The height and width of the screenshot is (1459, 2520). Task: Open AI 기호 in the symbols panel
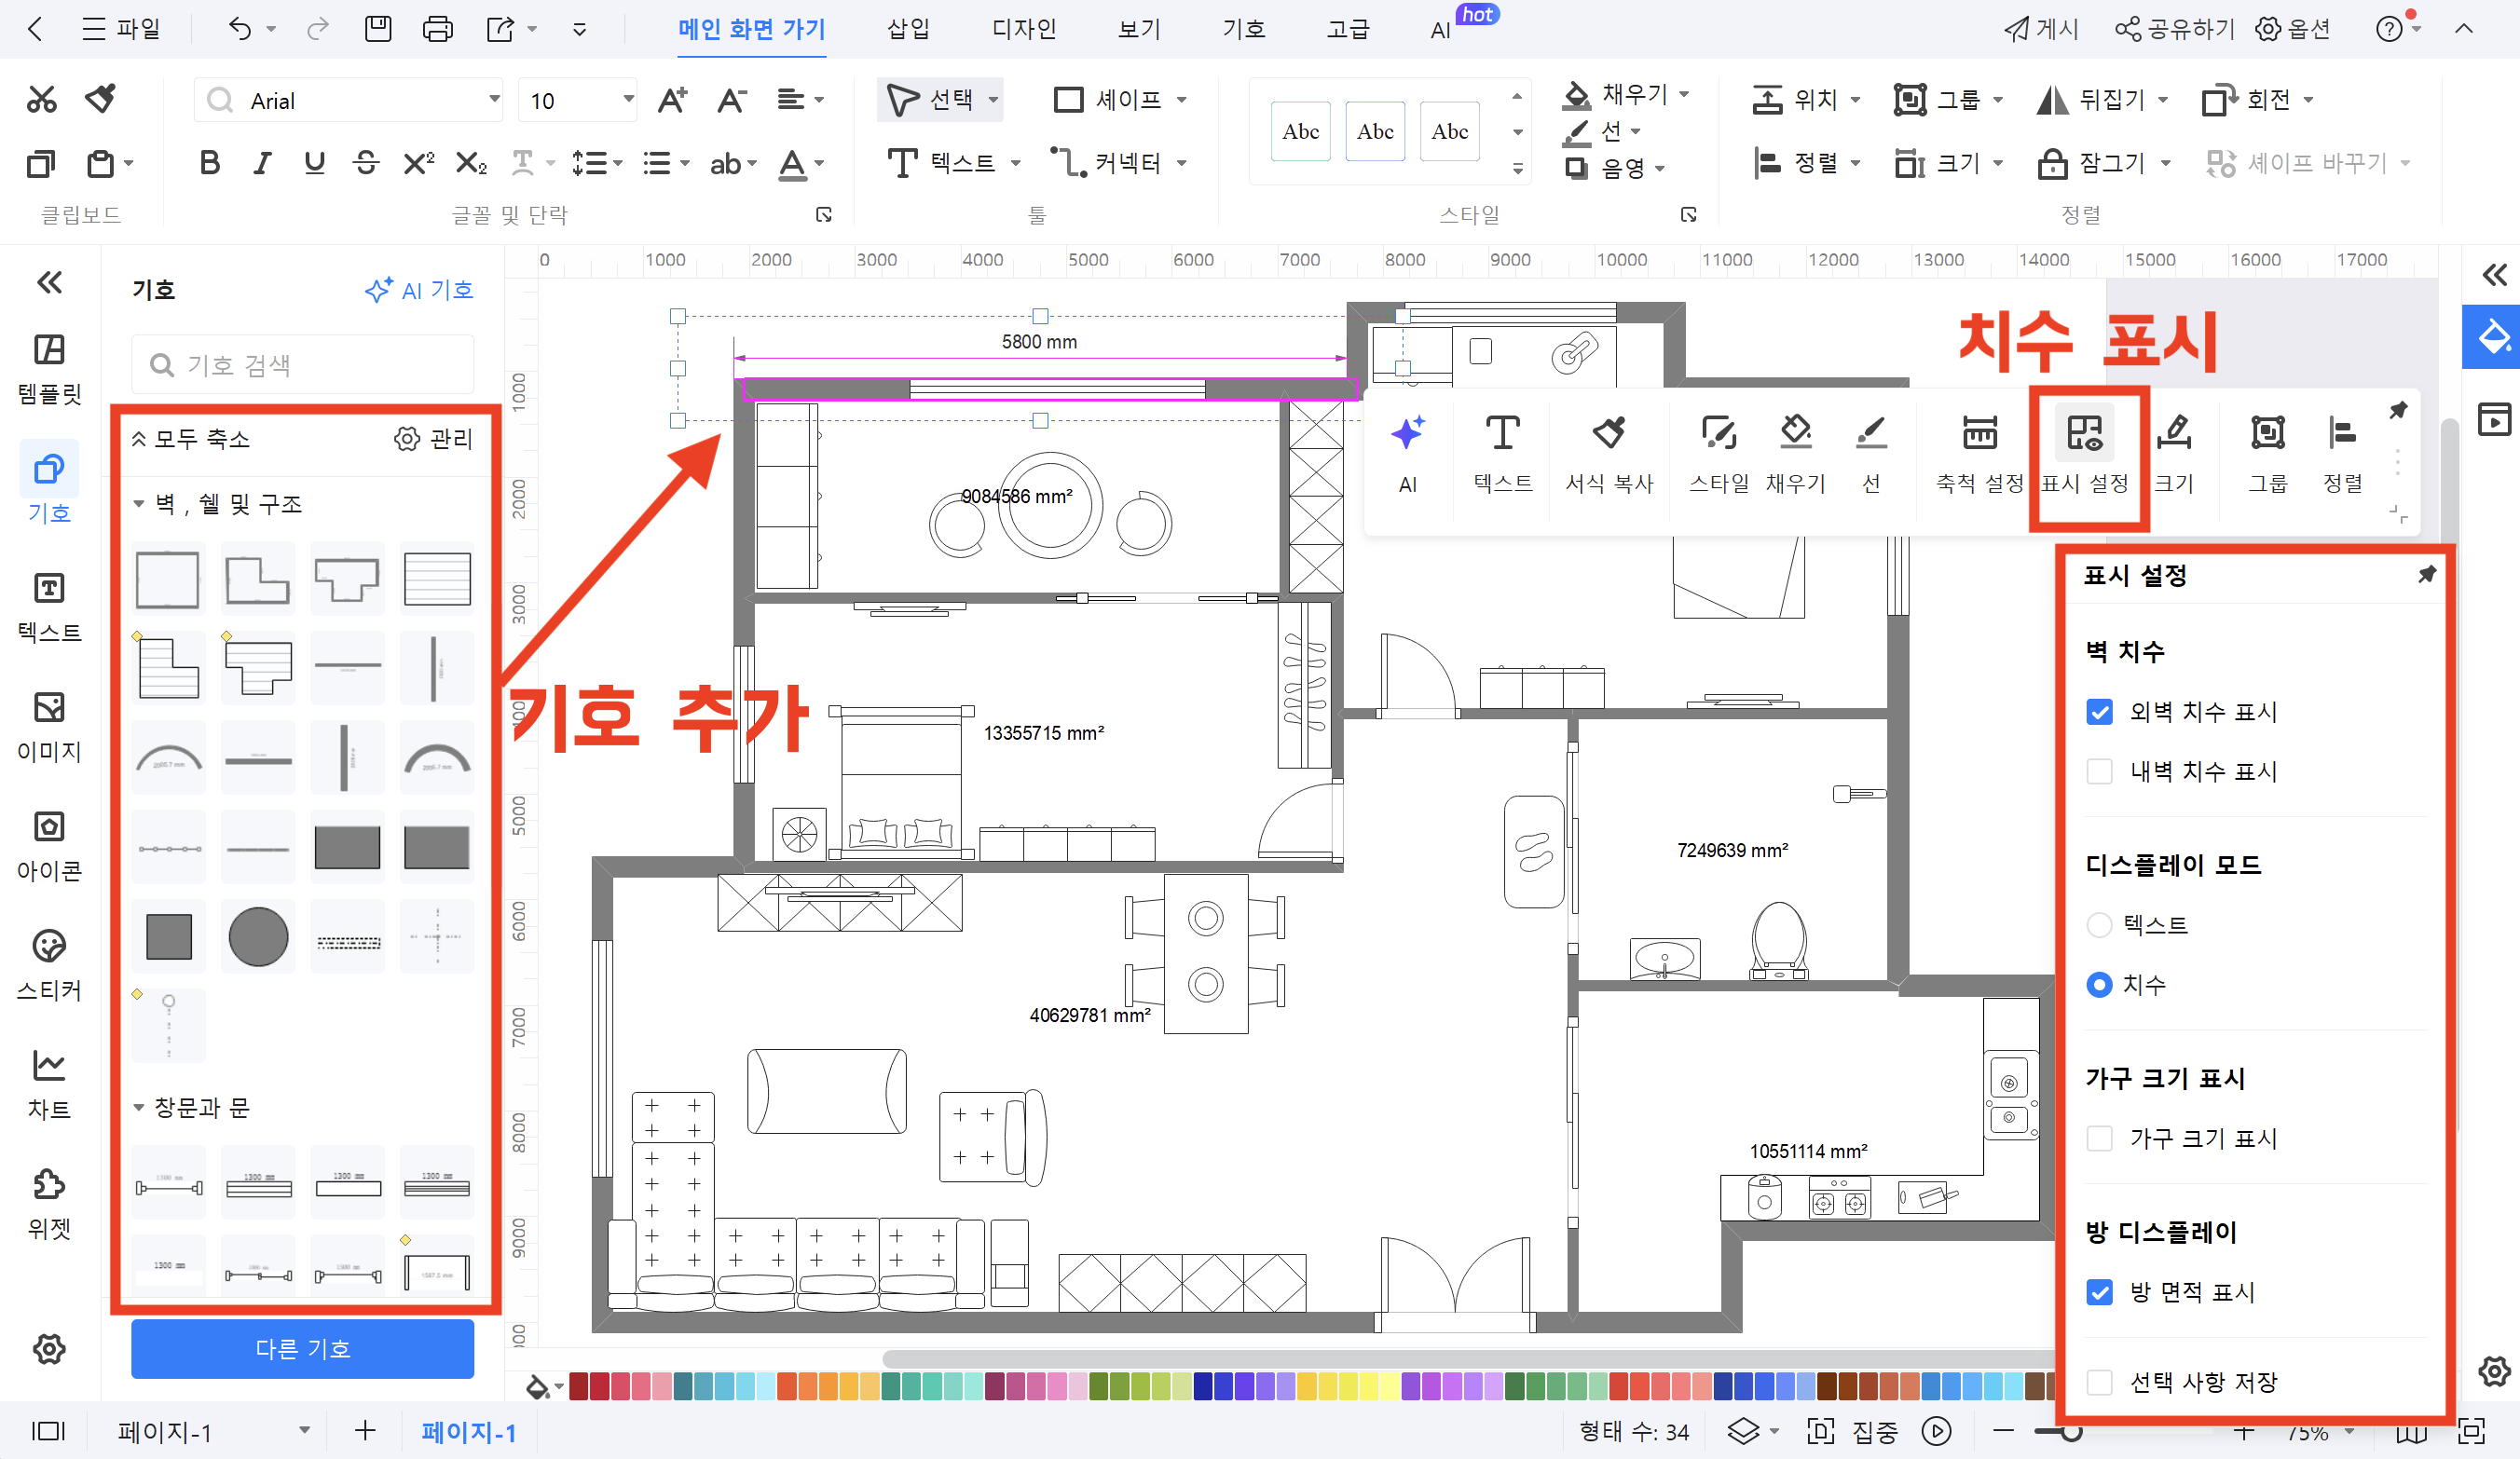point(419,290)
